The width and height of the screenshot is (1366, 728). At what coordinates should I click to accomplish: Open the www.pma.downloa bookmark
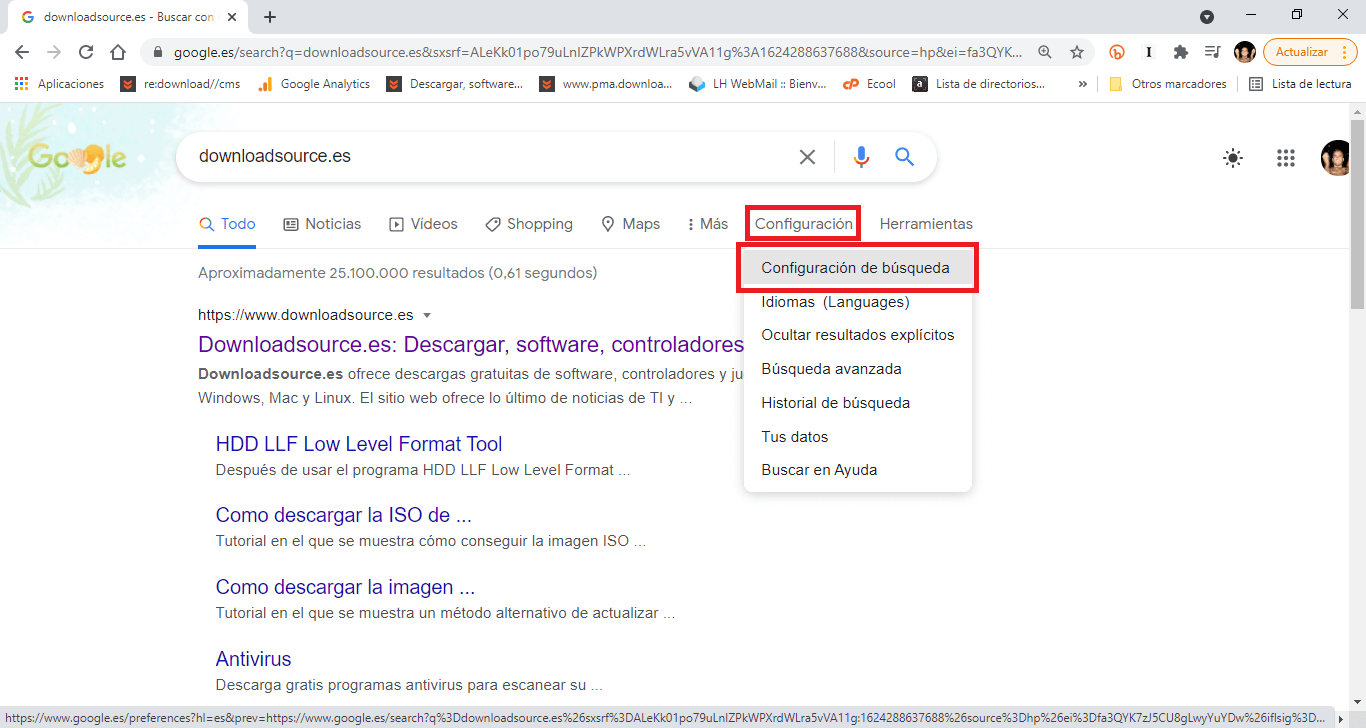[x=606, y=84]
